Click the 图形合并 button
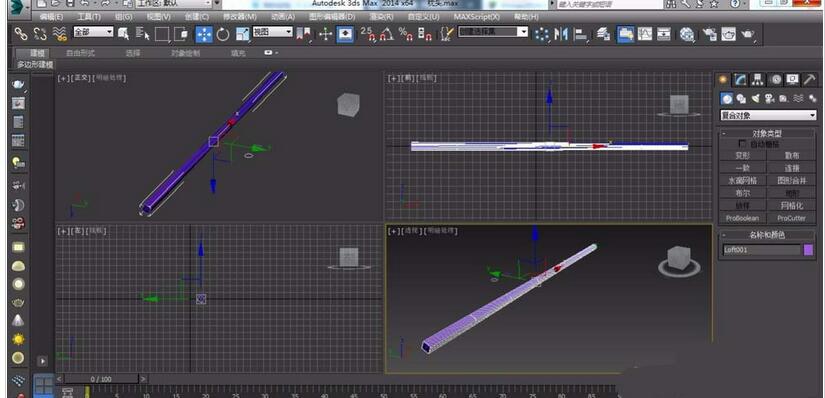Viewport: 825px width, 398px height. coord(791,180)
